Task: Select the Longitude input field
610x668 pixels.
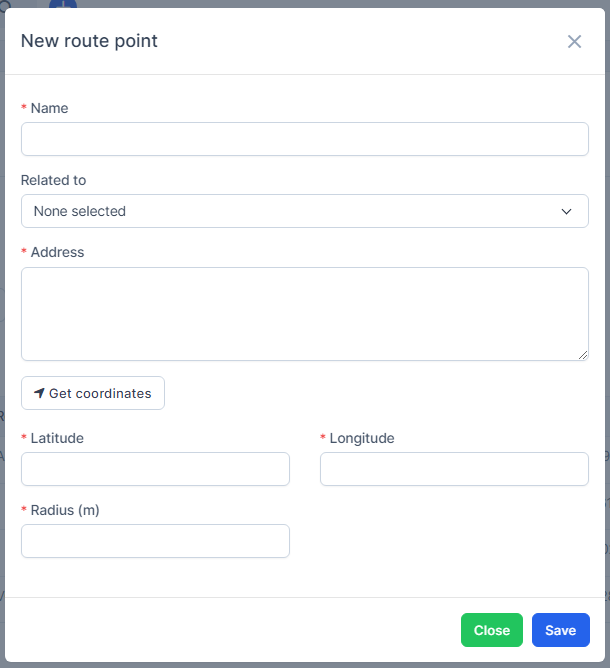Action: [x=454, y=469]
